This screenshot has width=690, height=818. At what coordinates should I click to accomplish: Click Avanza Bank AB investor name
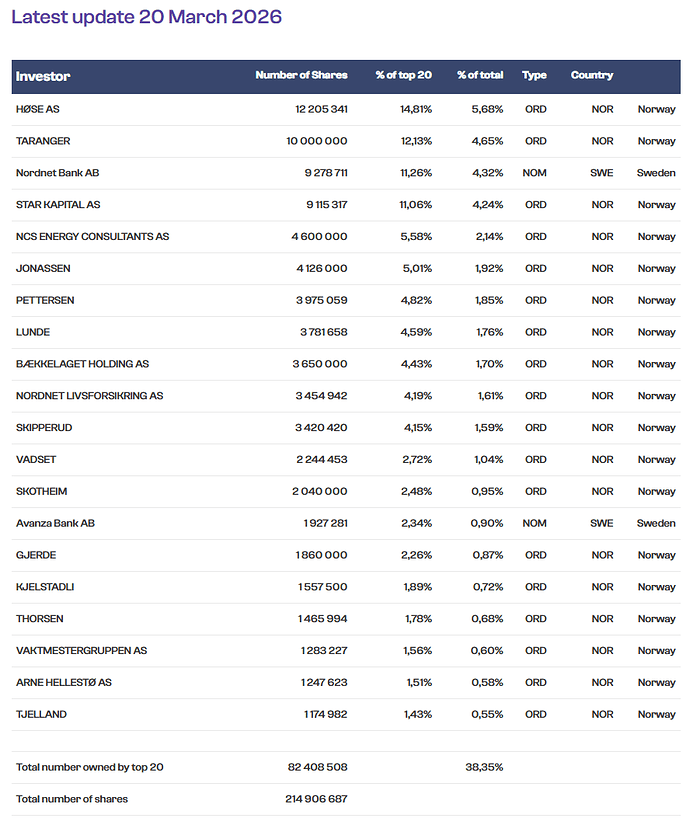point(55,523)
